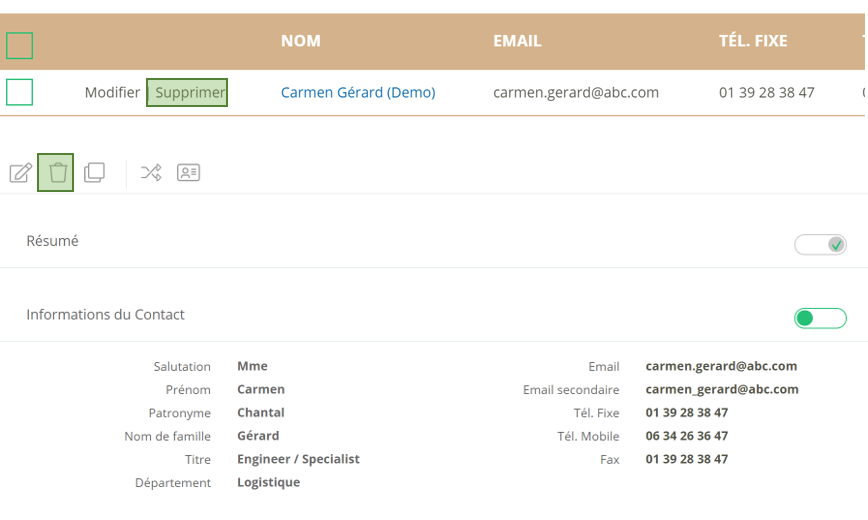Image resolution: width=868 pixels, height=520 pixels.
Task: Collapse the Résumé section header
Action: [52, 241]
